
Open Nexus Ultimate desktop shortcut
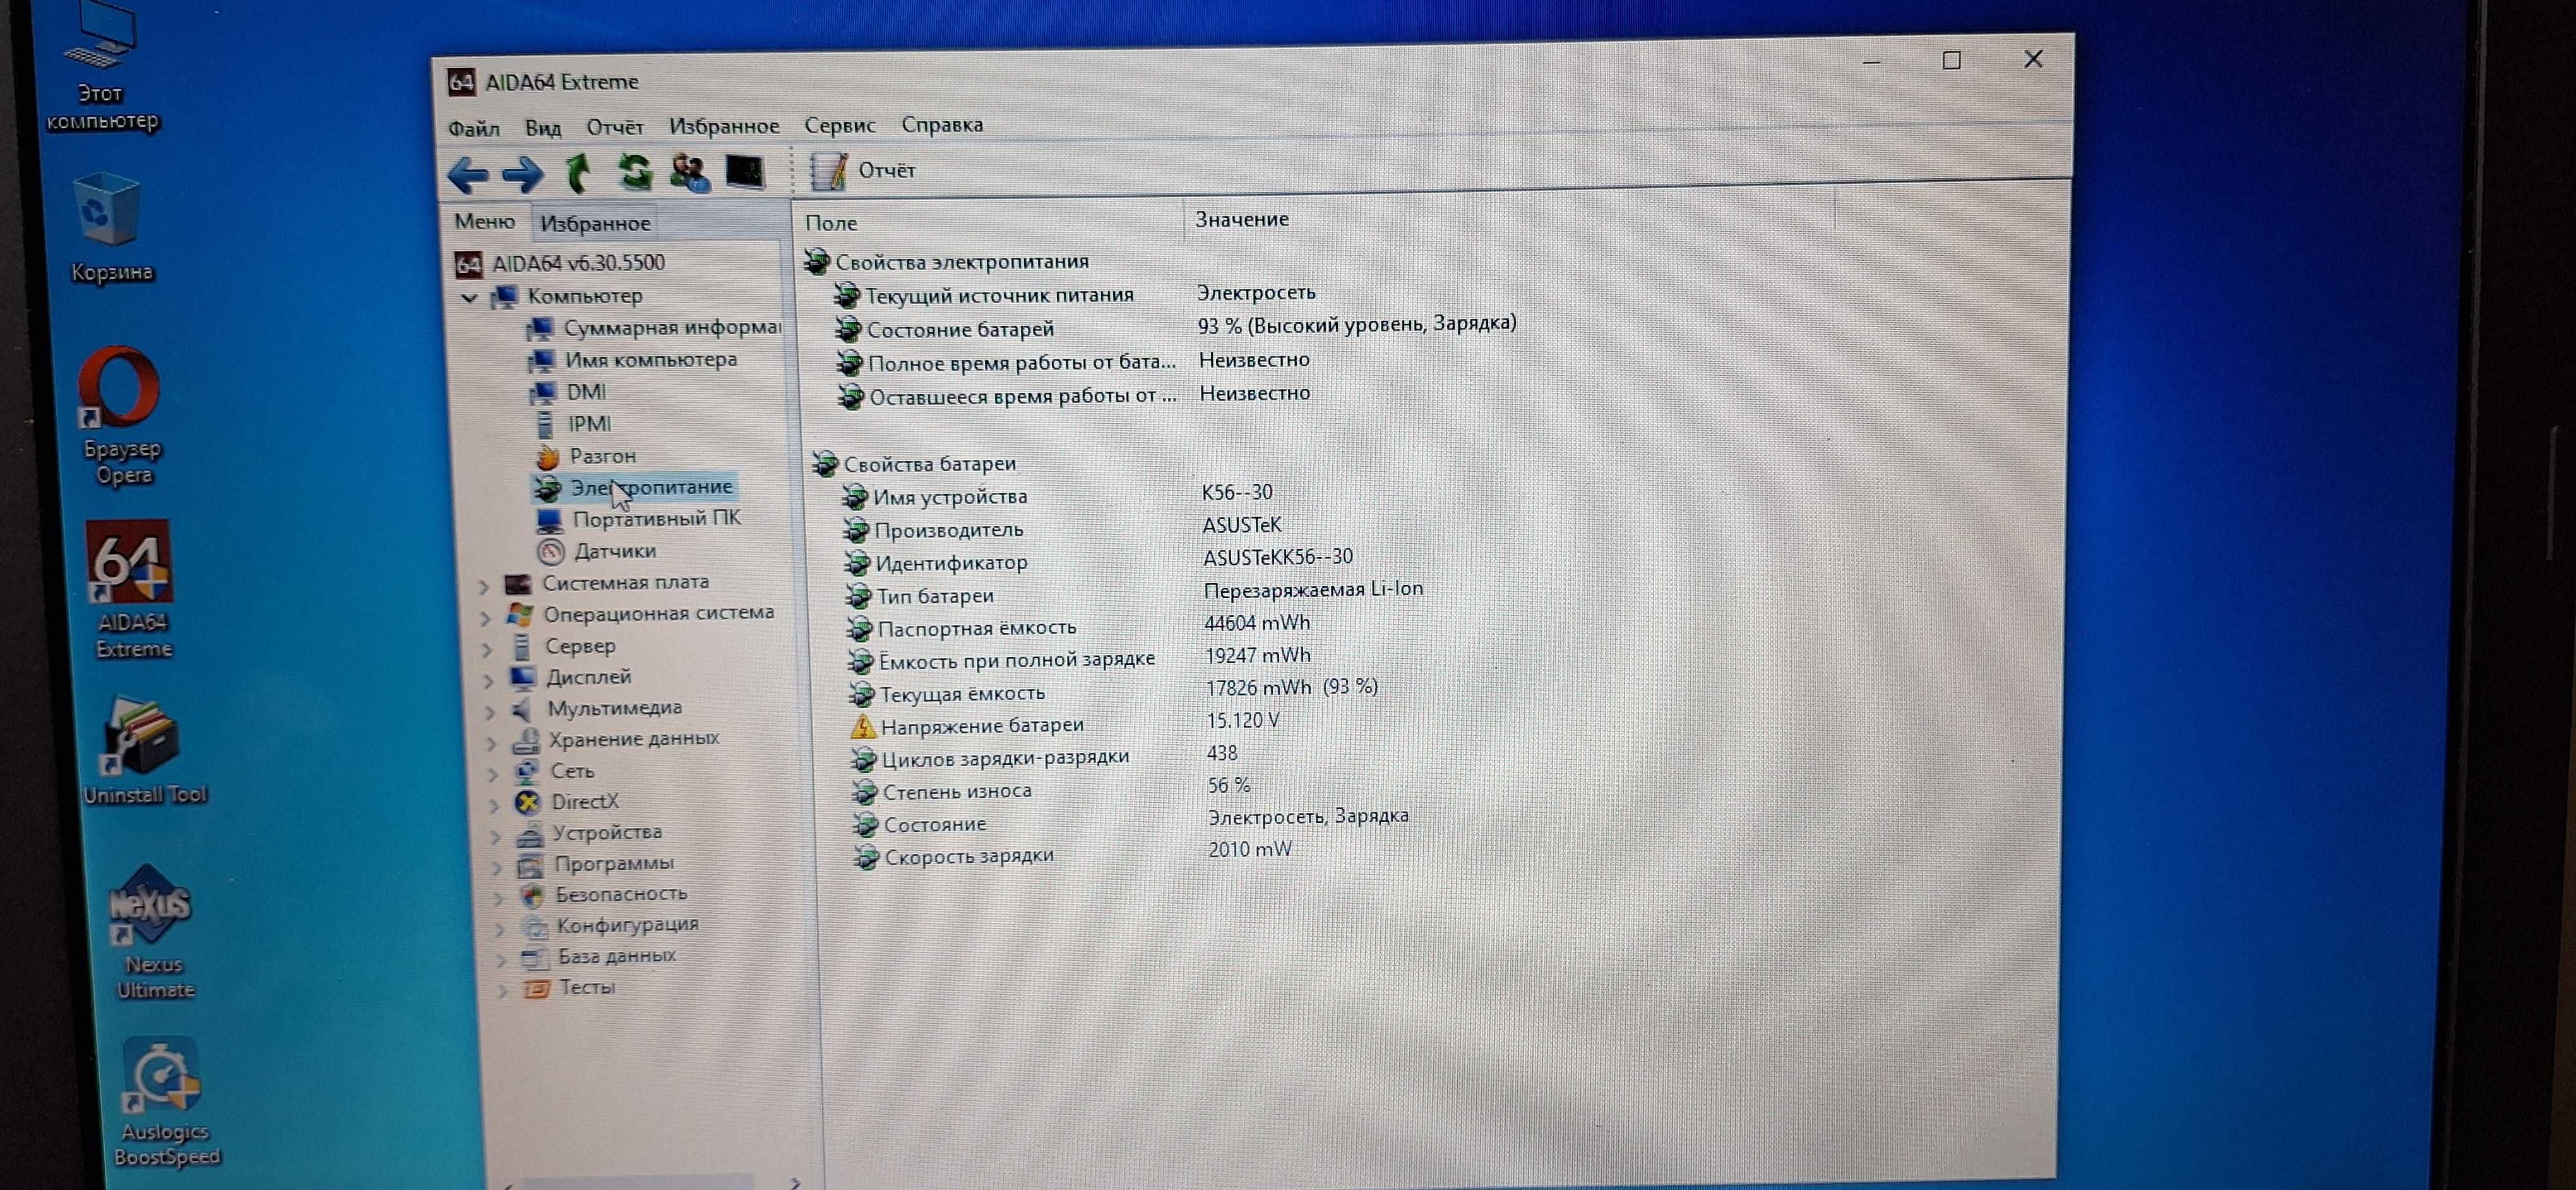pyautogui.click(x=152, y=932)
